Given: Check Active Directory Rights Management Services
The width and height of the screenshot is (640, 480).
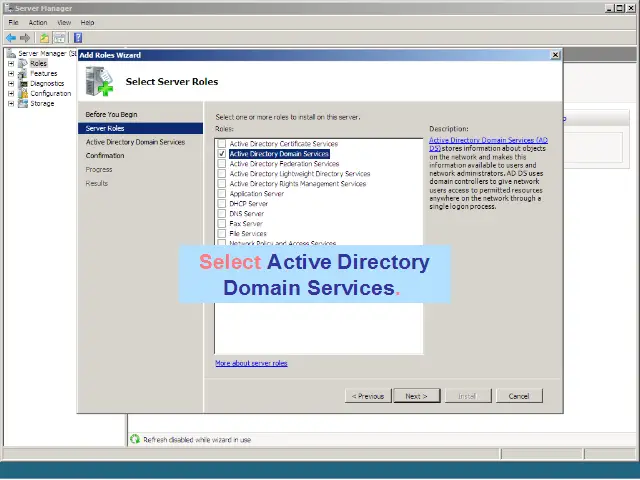Looking at the screenshot, I should coord(222,184).
